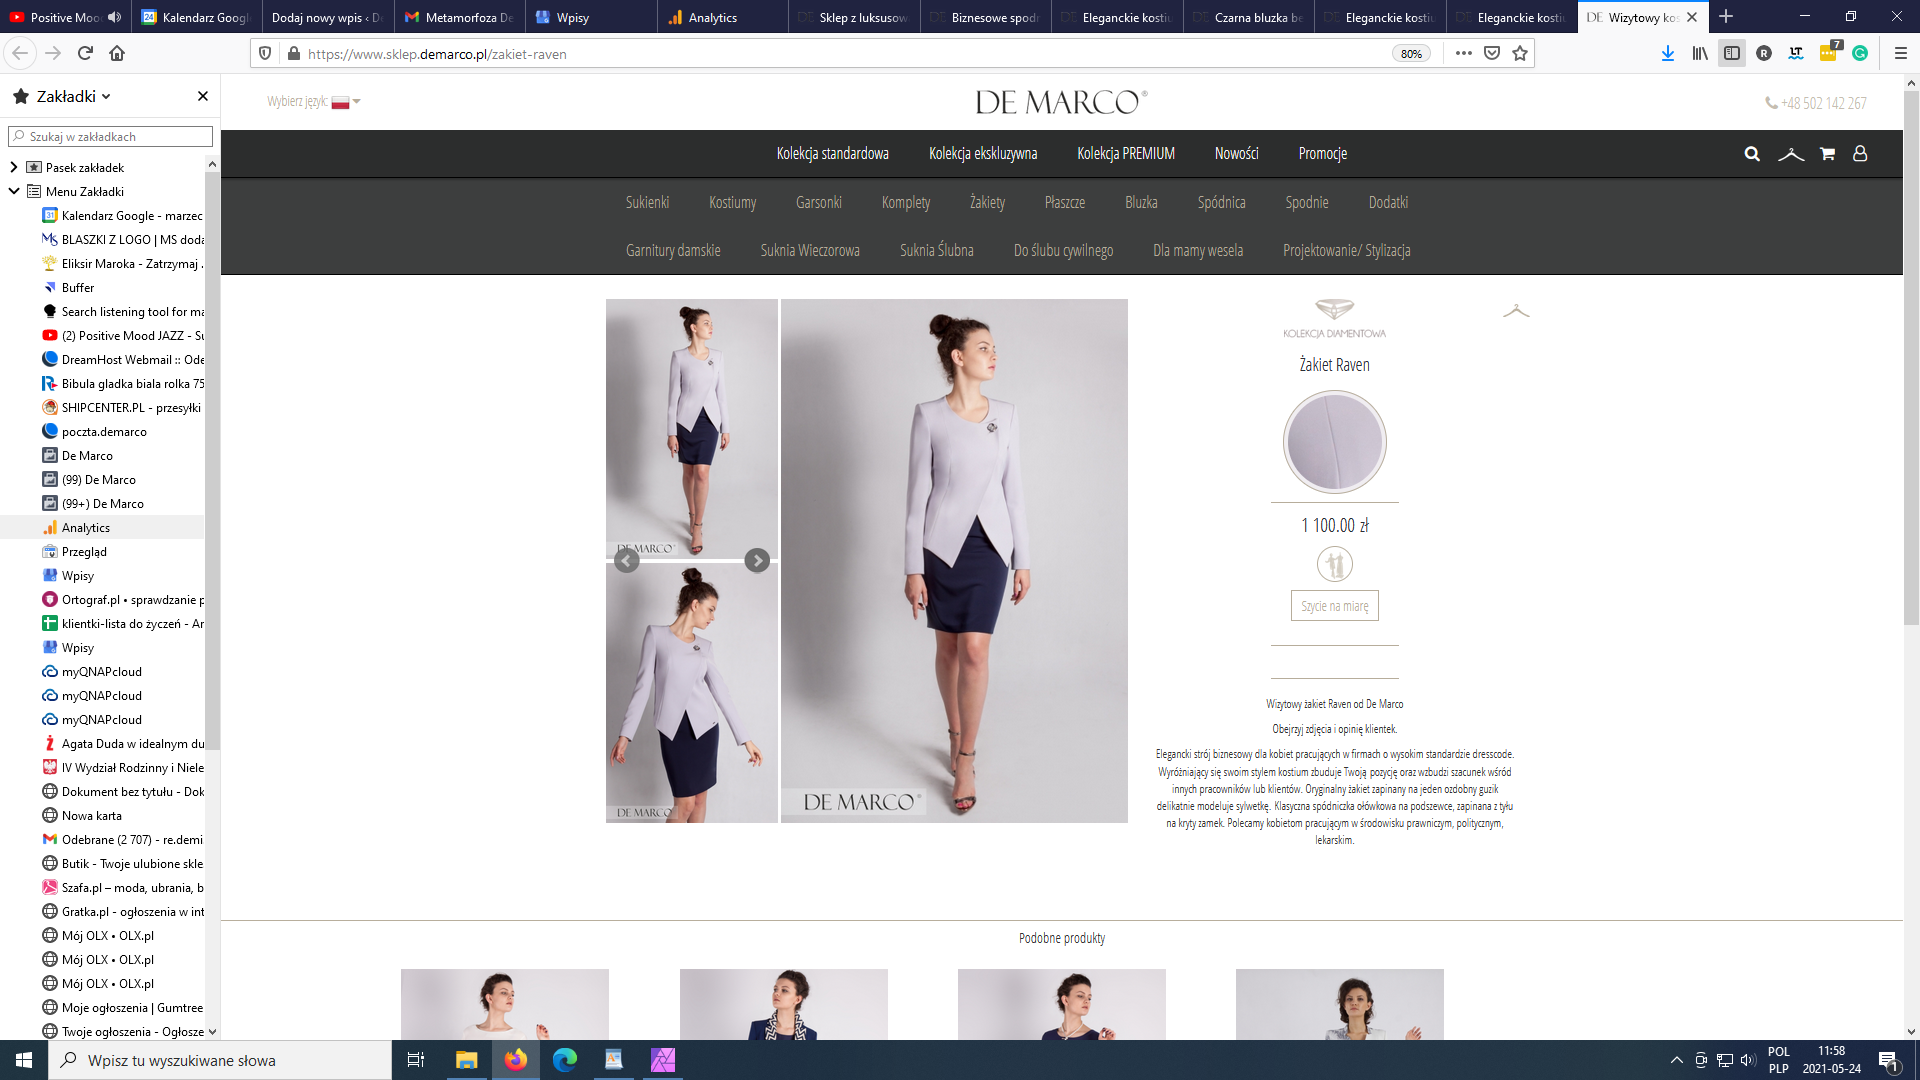This screenshot has width=1920, height=1080.
Task: Open the Windows Start menu
Action: 24,1060
